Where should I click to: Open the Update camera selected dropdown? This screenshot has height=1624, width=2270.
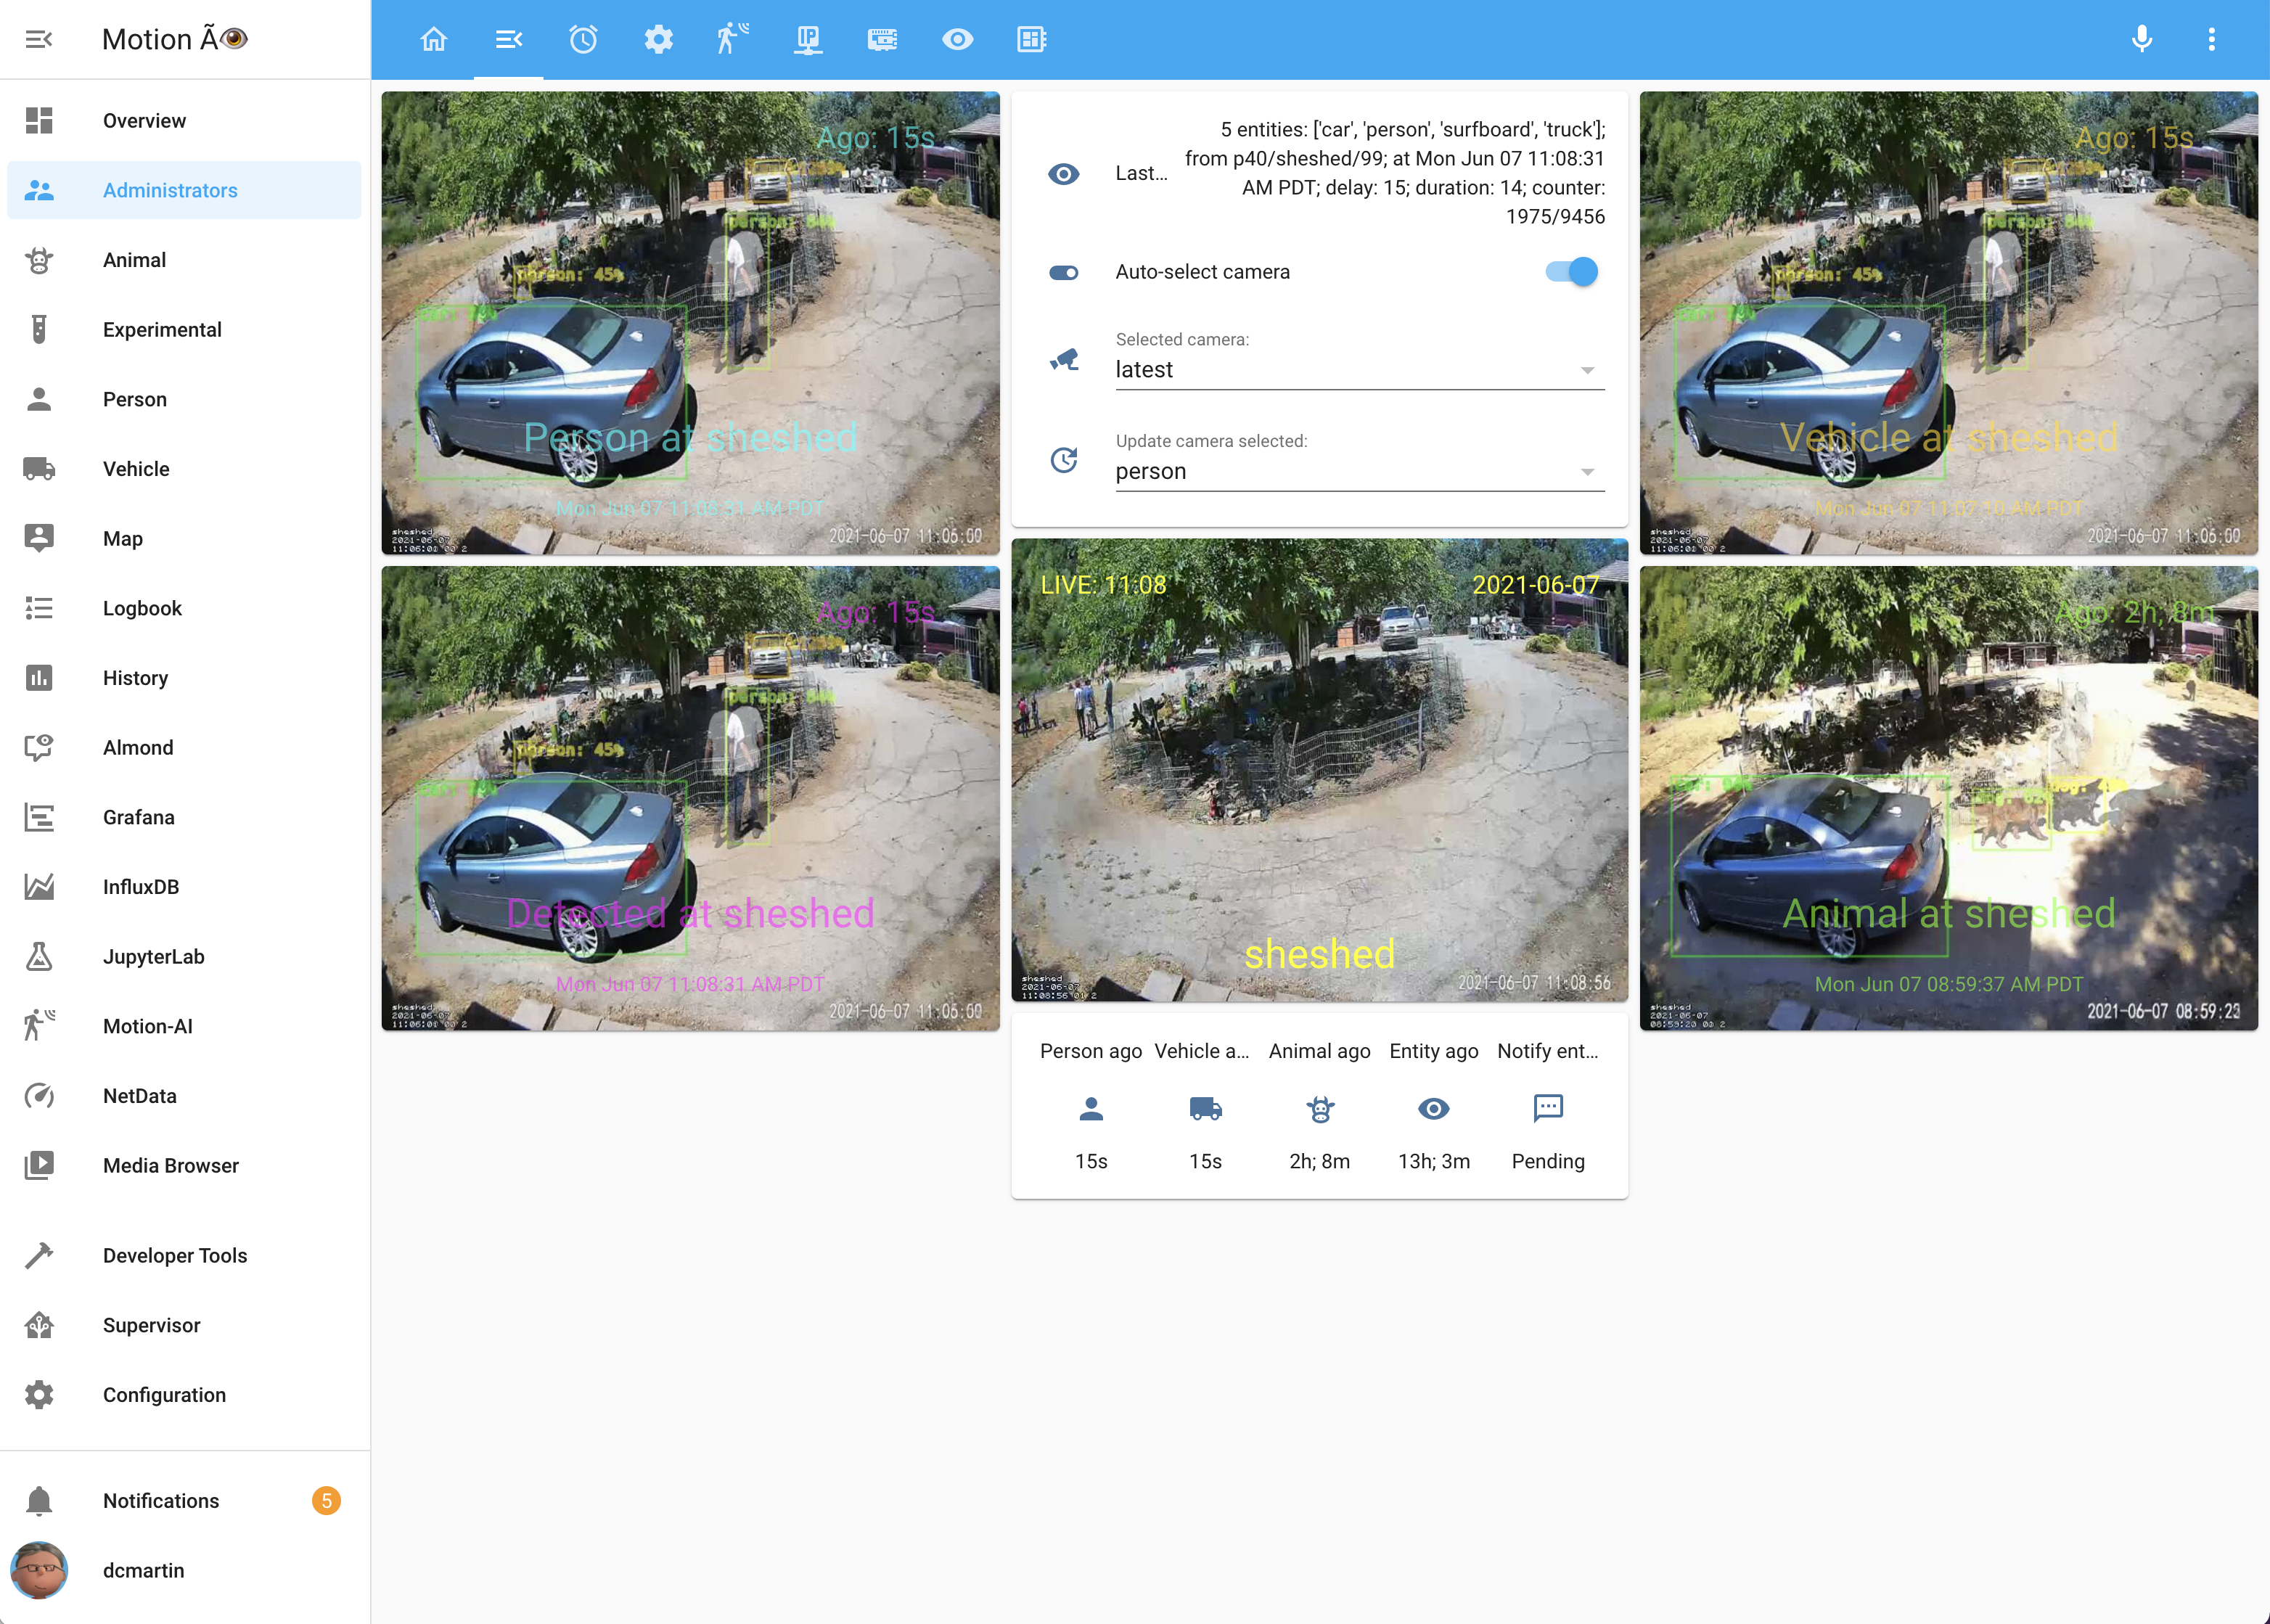[1359, 471]
